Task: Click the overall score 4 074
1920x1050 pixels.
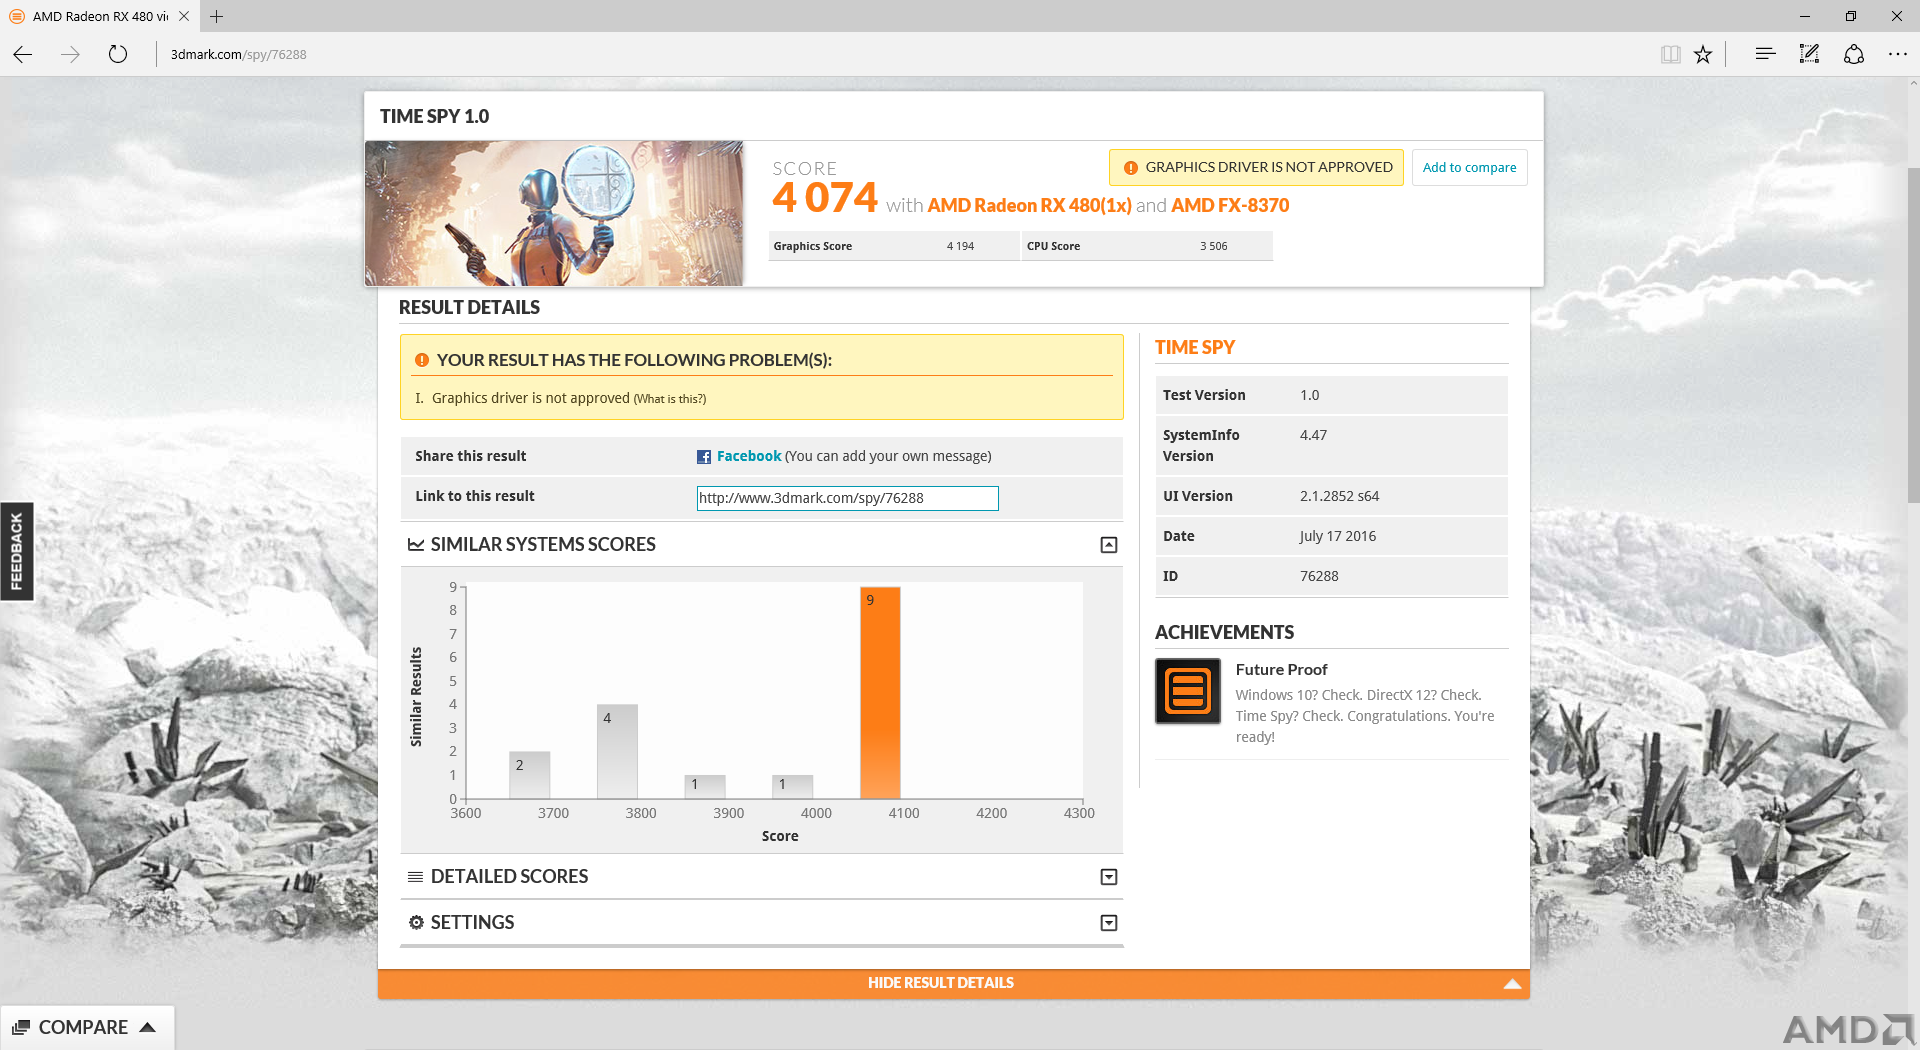Action: (825, 198)
